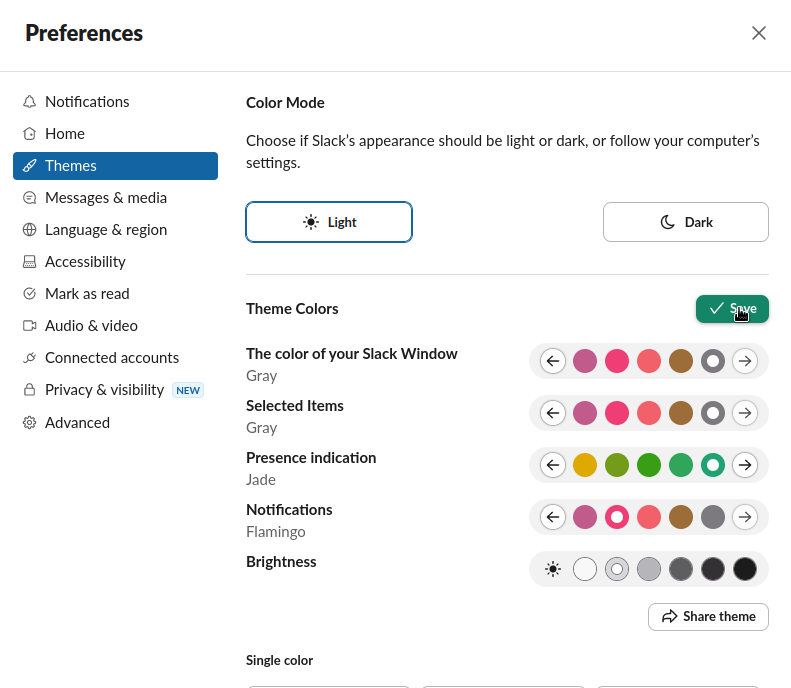
Task: Pick coral swatch for Selected Items
Action: (x=649, y=413)
